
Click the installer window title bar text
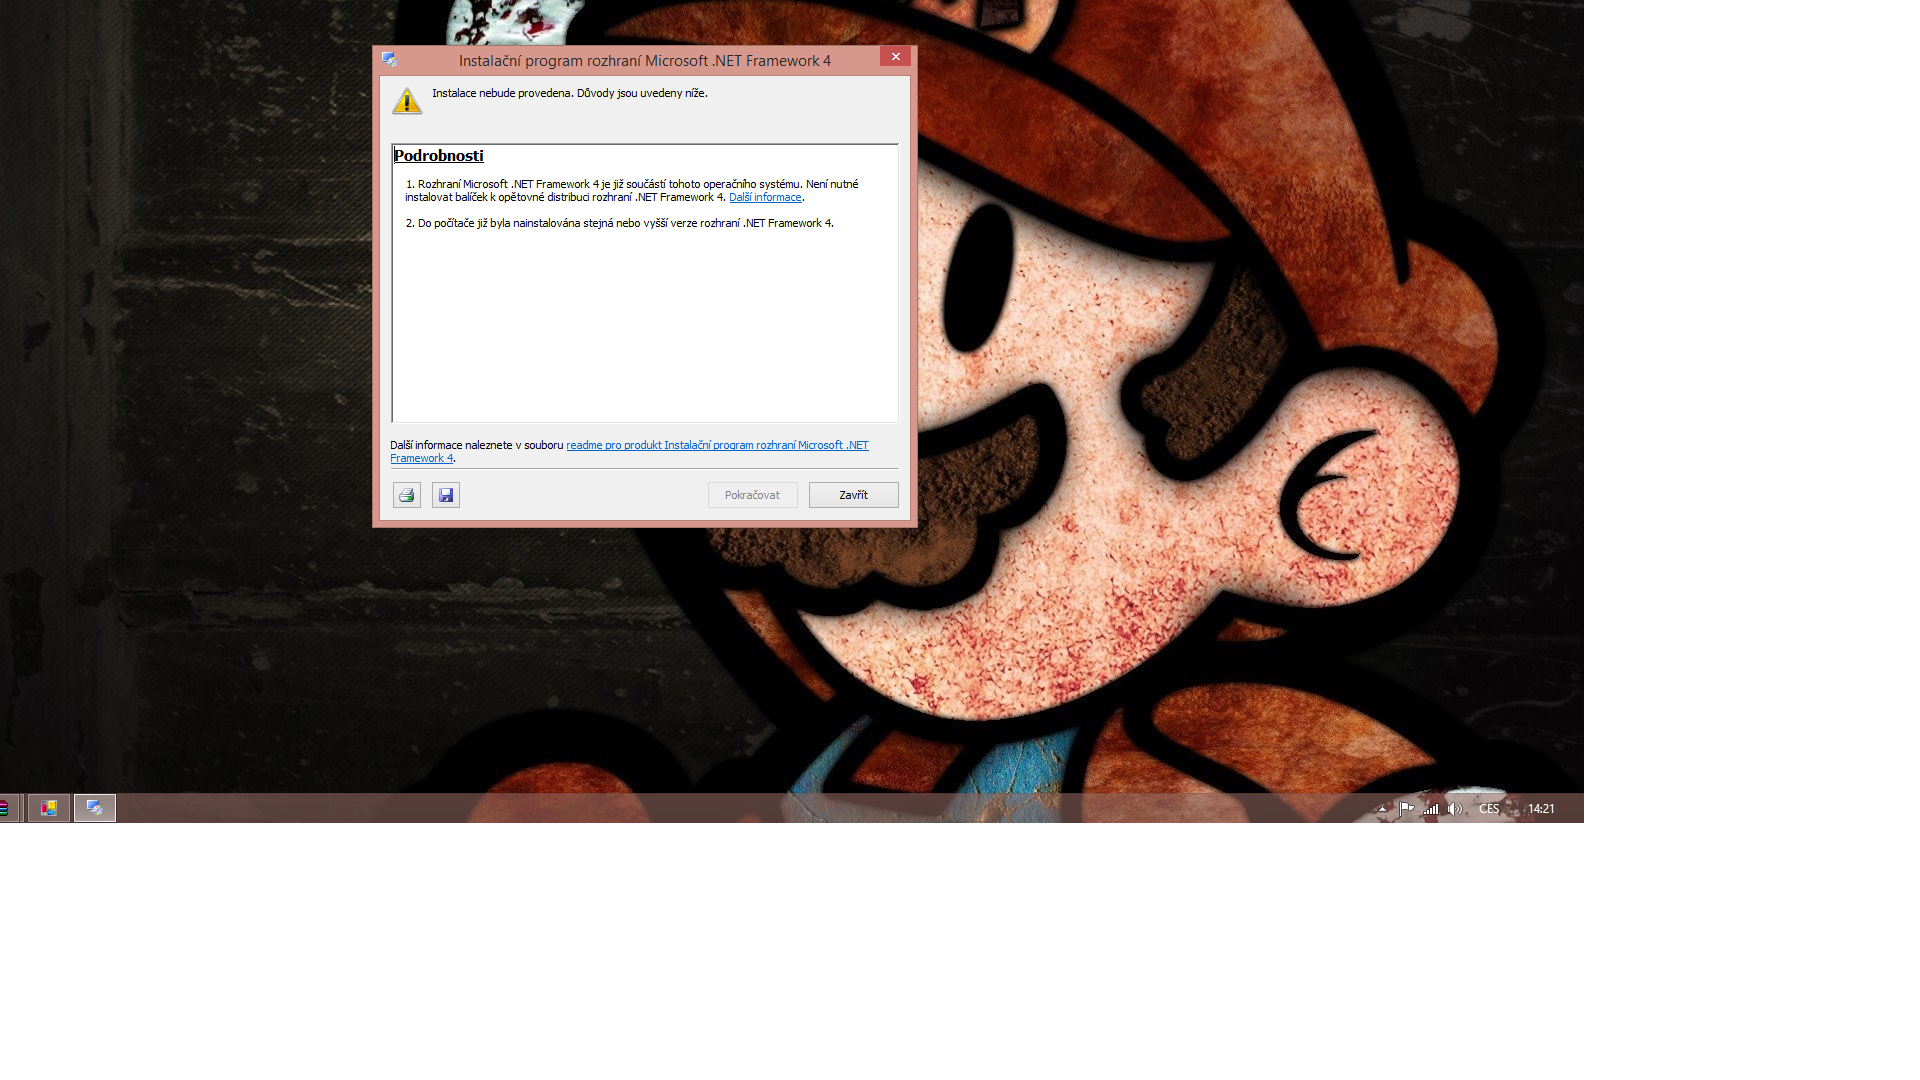644,61
